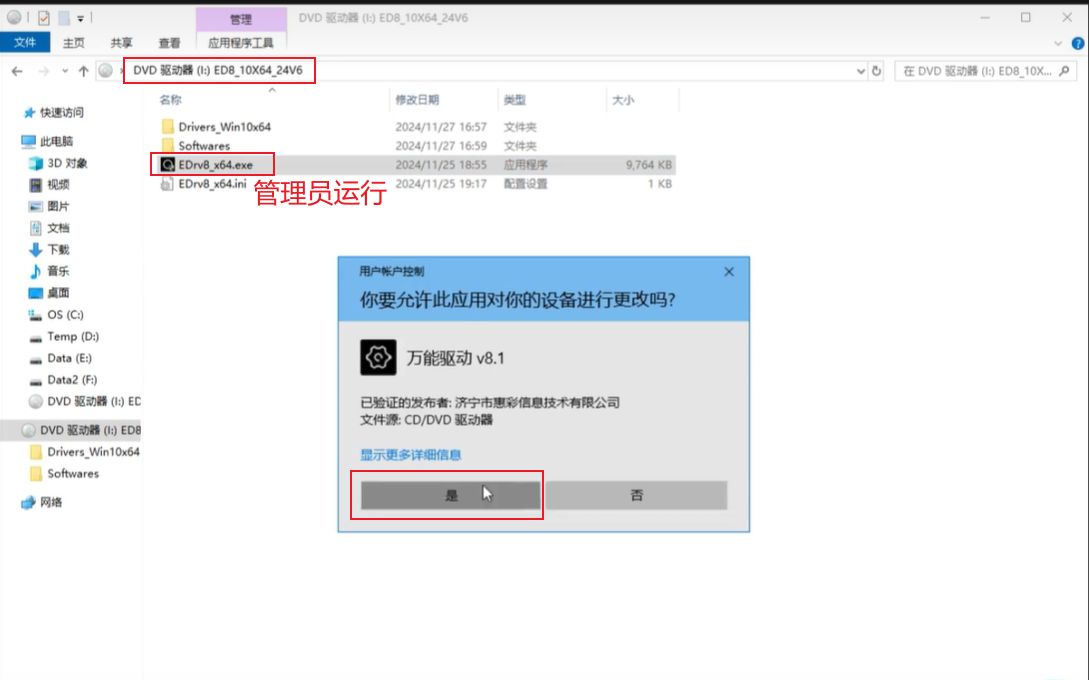Image resolution: width=1089 pixels, height=680 pixels.
Task: Open the quick access toolbar customize dropdown
Action: coord(82,17)
